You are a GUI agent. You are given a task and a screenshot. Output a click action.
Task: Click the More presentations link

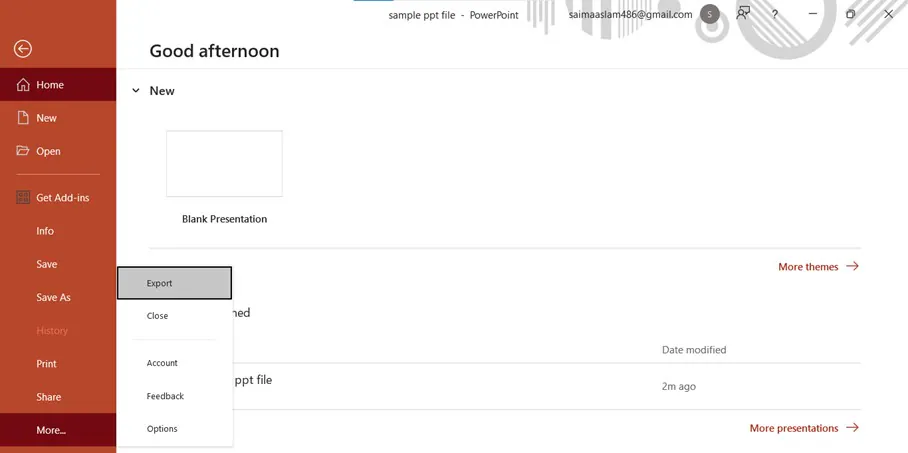(x=803, y=428)
